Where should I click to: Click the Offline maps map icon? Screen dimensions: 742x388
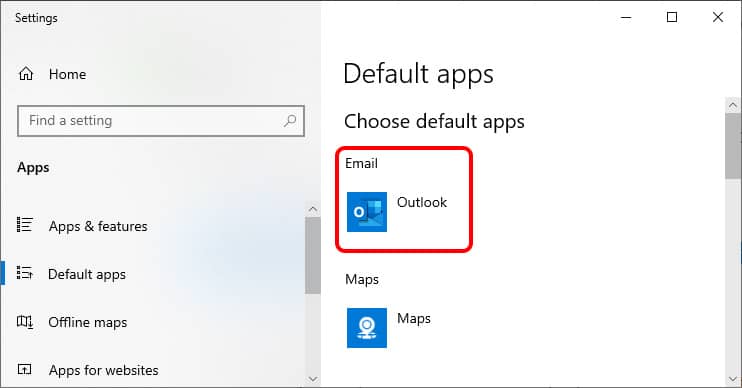point(25,322)
